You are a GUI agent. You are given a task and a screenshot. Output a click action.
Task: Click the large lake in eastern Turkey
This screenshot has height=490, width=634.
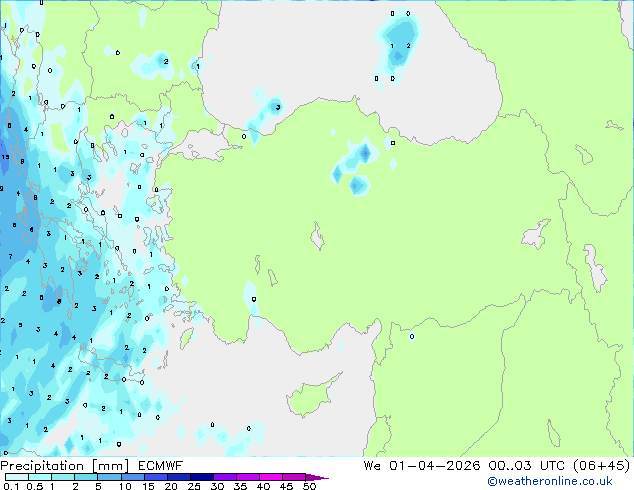click(536, 234)
